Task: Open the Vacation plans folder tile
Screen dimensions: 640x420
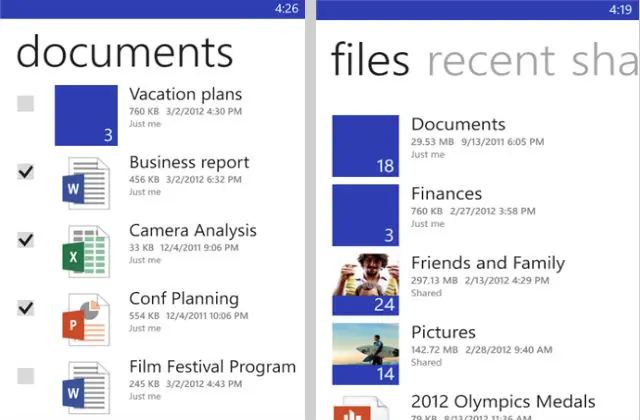Action: click(88, 114)
